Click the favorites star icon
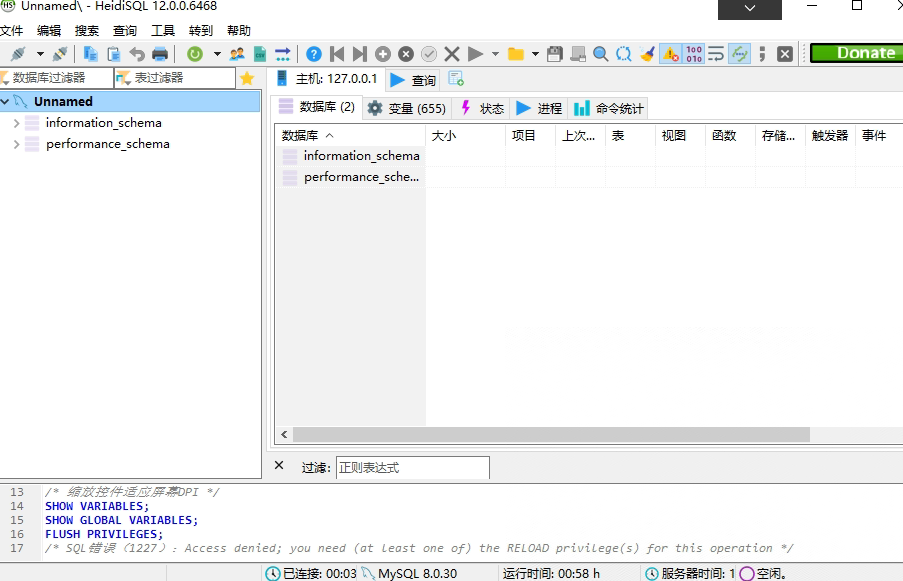 [247, 78]
